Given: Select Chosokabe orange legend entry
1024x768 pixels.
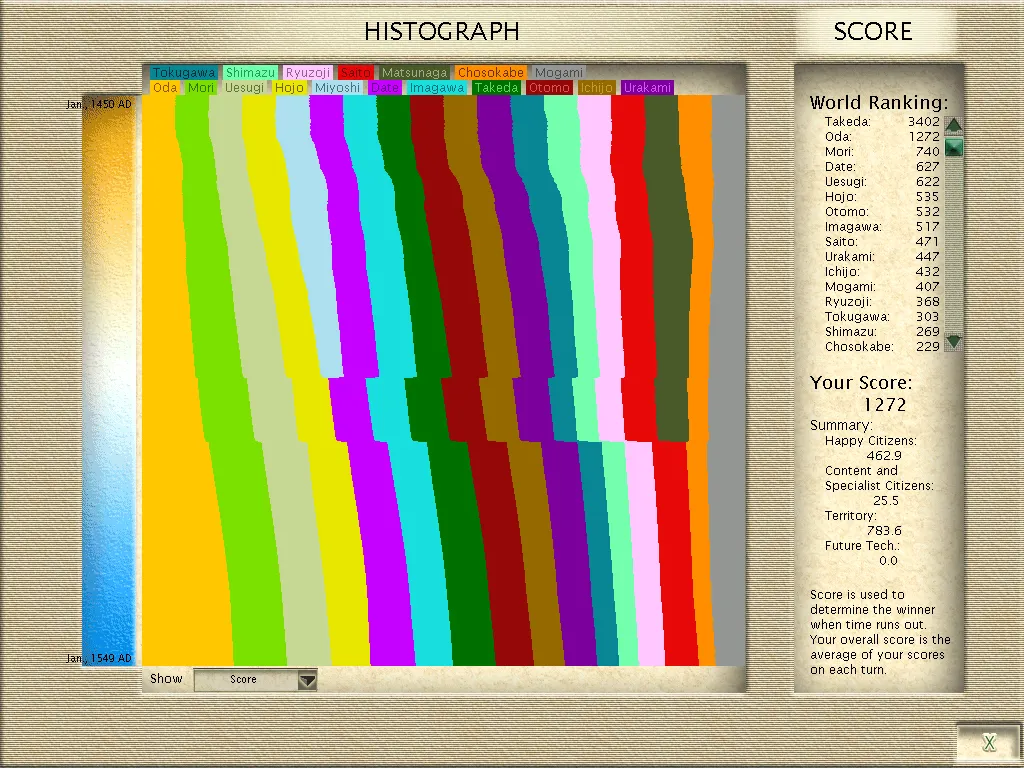Looking at the screenshot, I should 490,72.
